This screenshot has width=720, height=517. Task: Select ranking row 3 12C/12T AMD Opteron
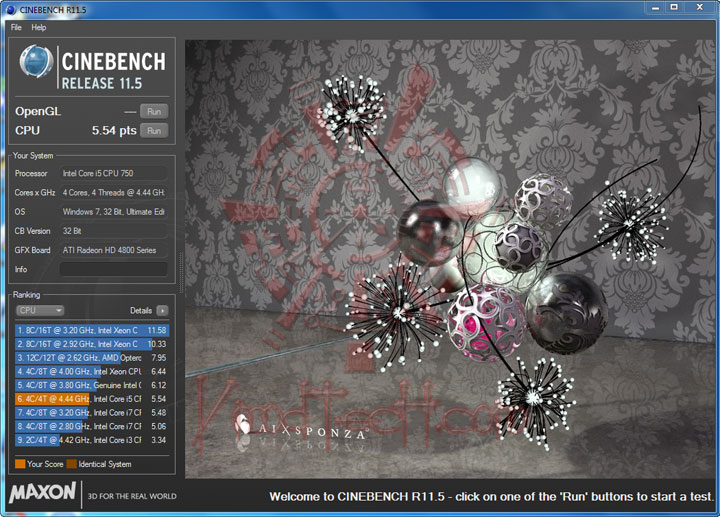coord(92,358)
